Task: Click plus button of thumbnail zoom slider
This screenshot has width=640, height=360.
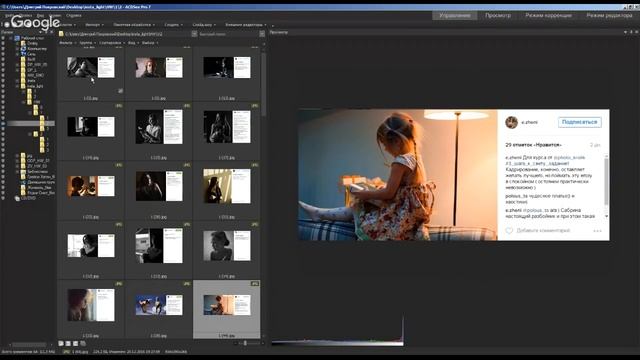Action: 262,343
